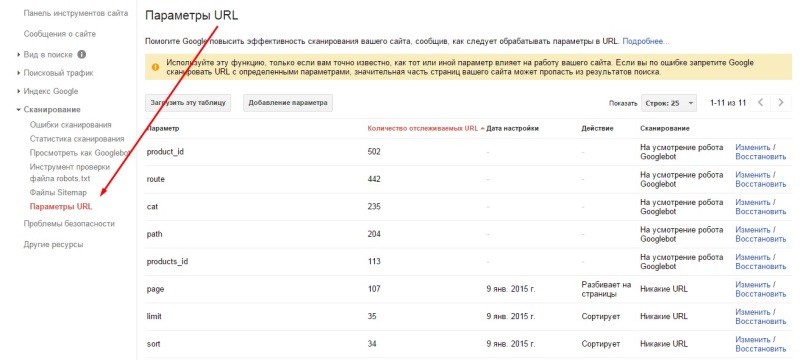Screen dimensions: 800x360
Task: Select the path parameter cell
Action: coord(154,235)
